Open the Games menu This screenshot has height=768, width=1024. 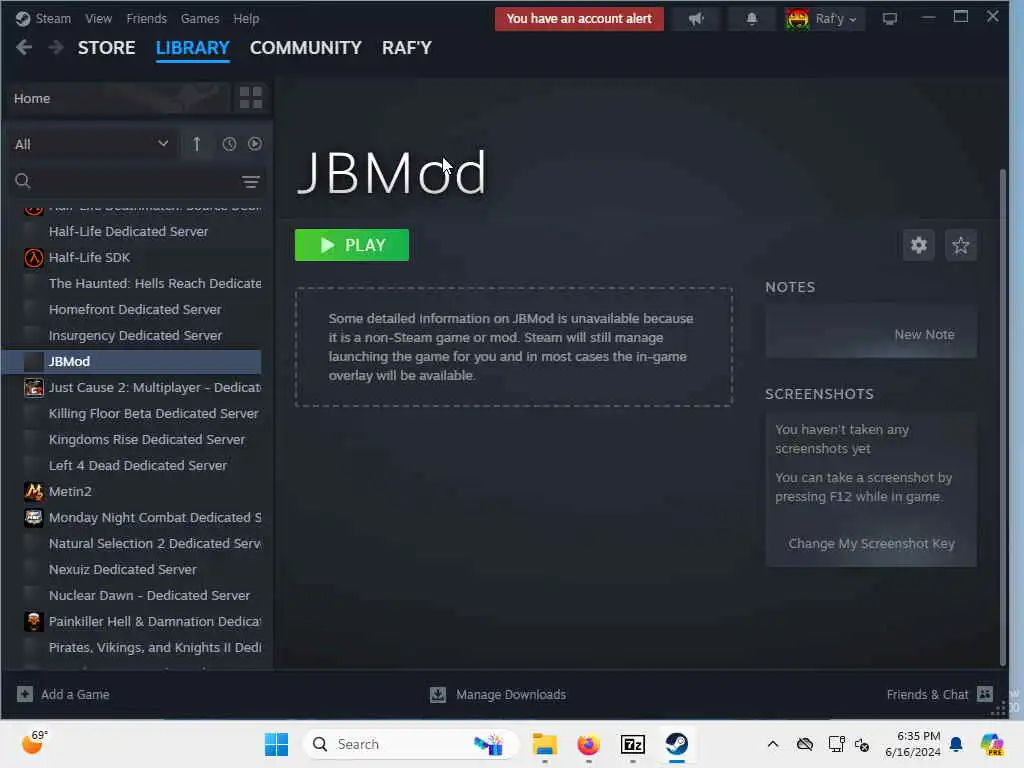coord(200,18)
